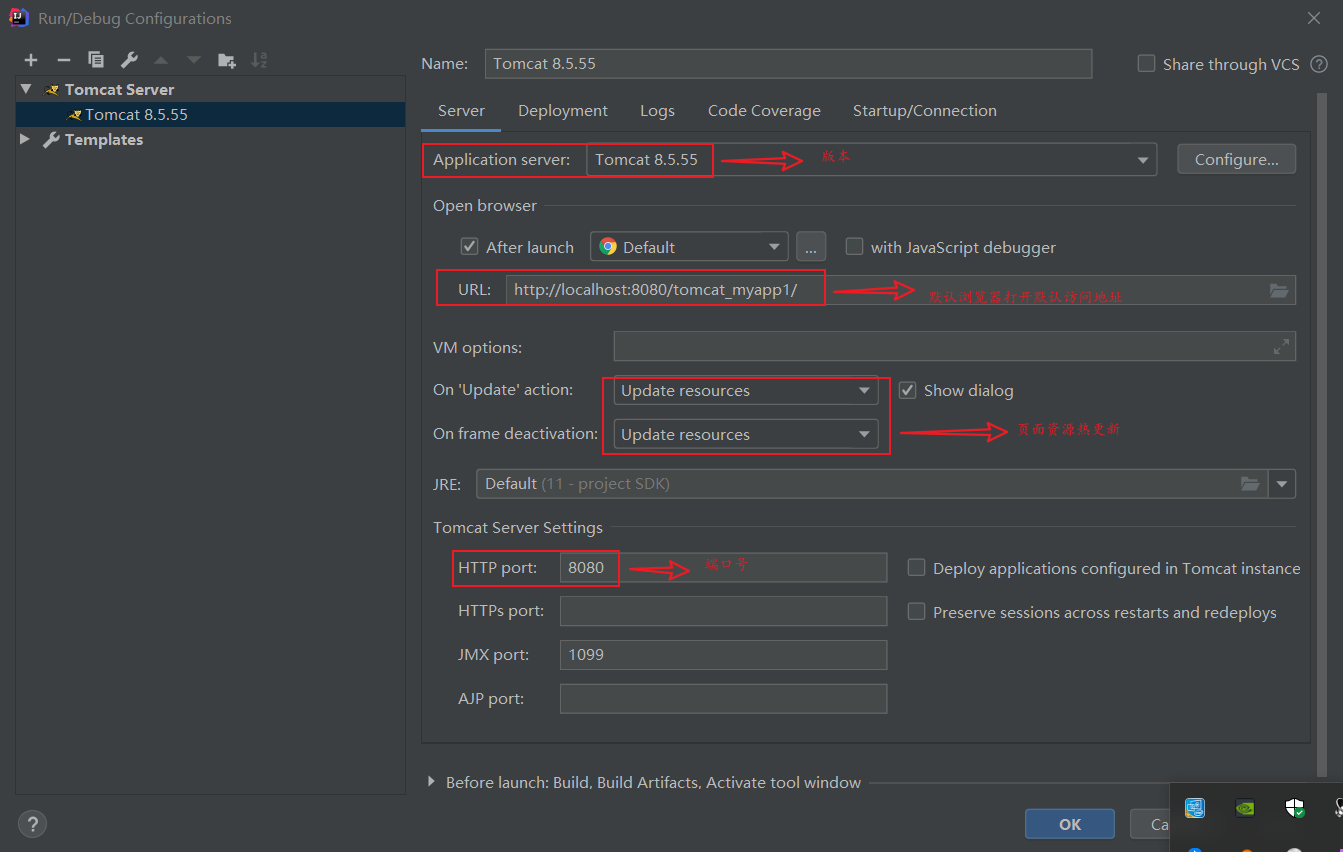Open the On 'Update' action dropdown
1343x852 pixels.
(746, 391)
